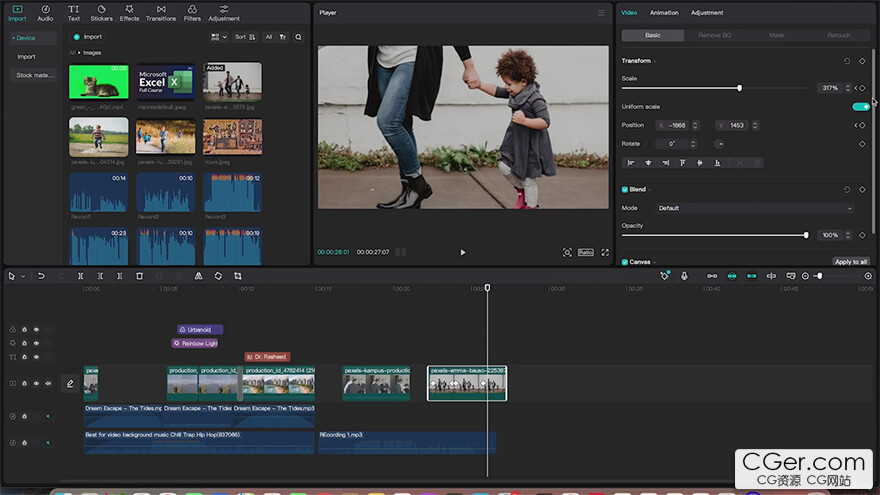This screenshot has height=495, width=880.
Task: Click the search icon in media panel
Action: tap(299, 37)
